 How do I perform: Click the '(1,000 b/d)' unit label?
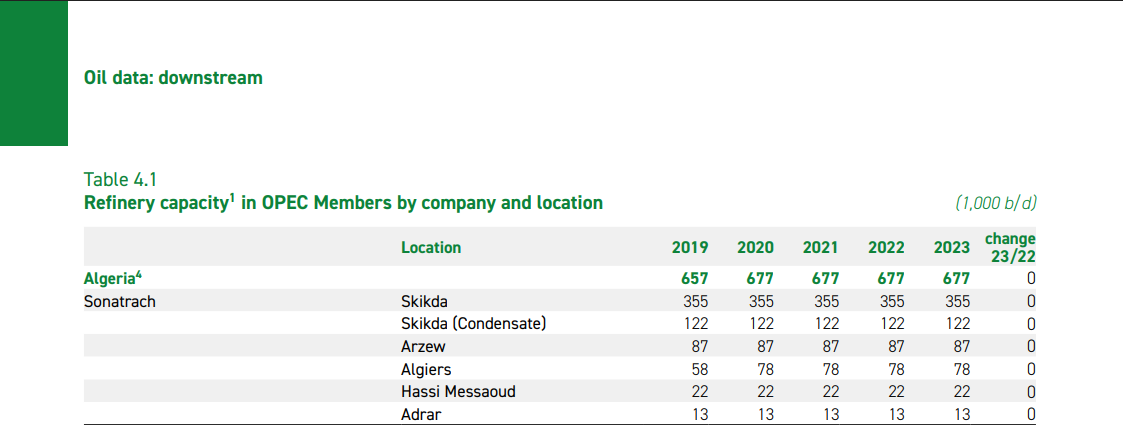(995, 203)
